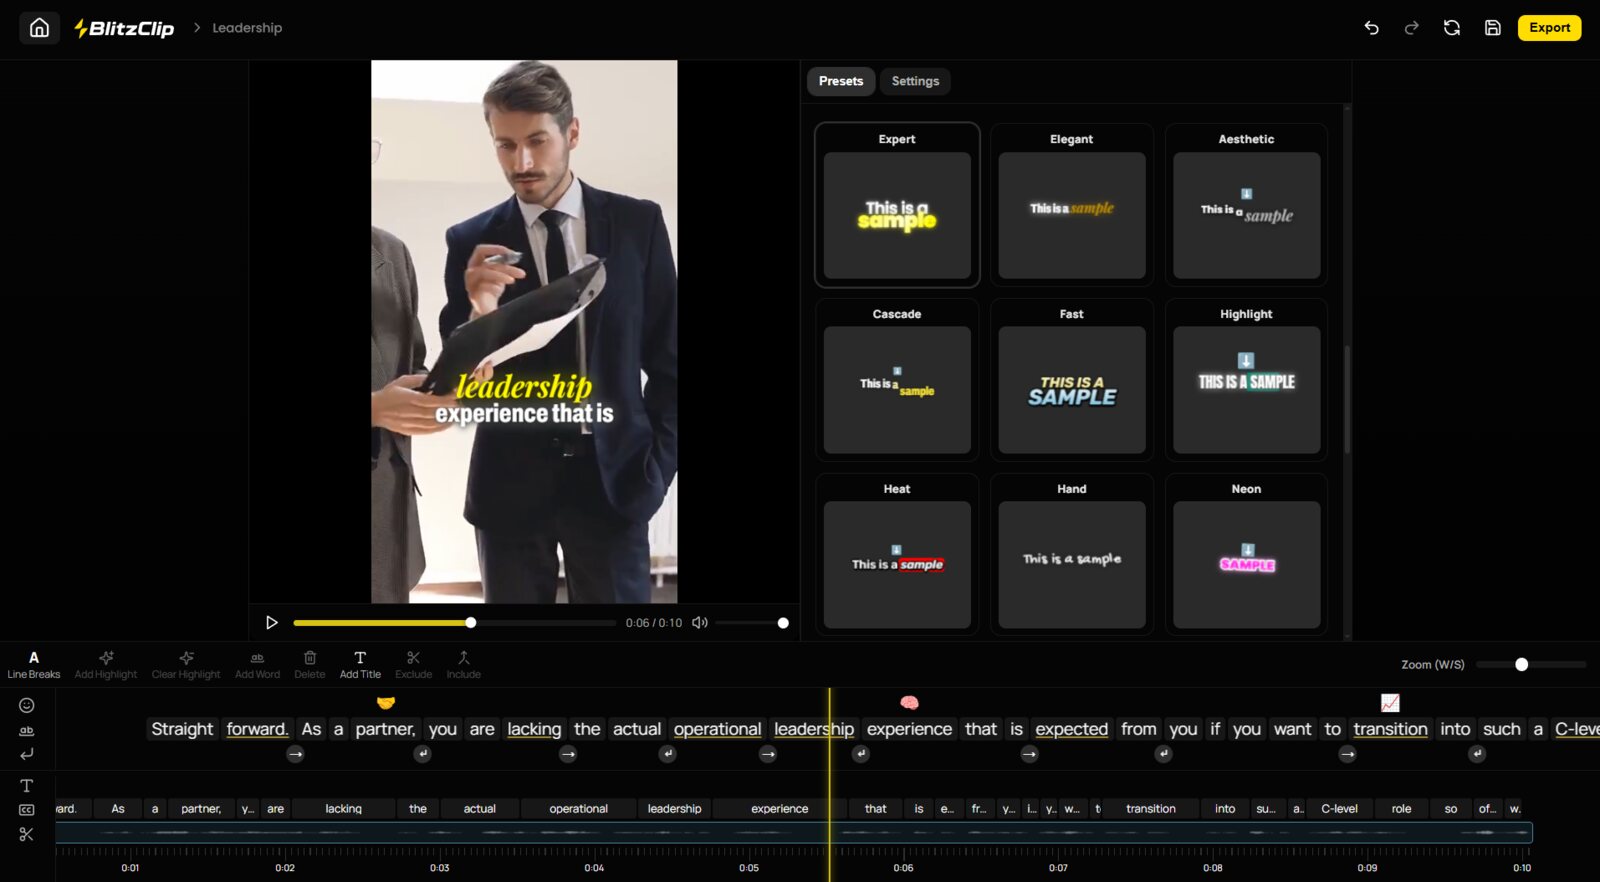The width and height of the screenshot is (1600, 882).
Task: Select the word 'lacking' in transcript
Action: click(534, 729)
